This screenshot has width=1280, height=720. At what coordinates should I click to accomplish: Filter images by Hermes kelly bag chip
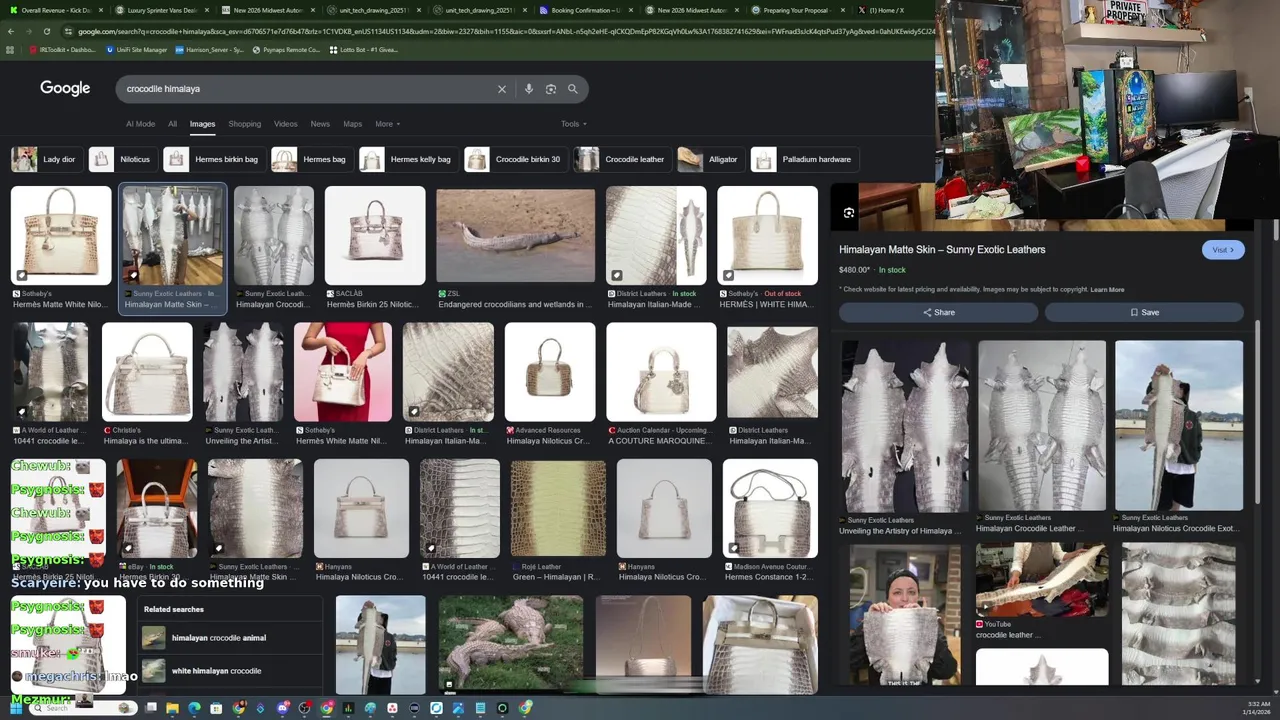click(408, 159)
